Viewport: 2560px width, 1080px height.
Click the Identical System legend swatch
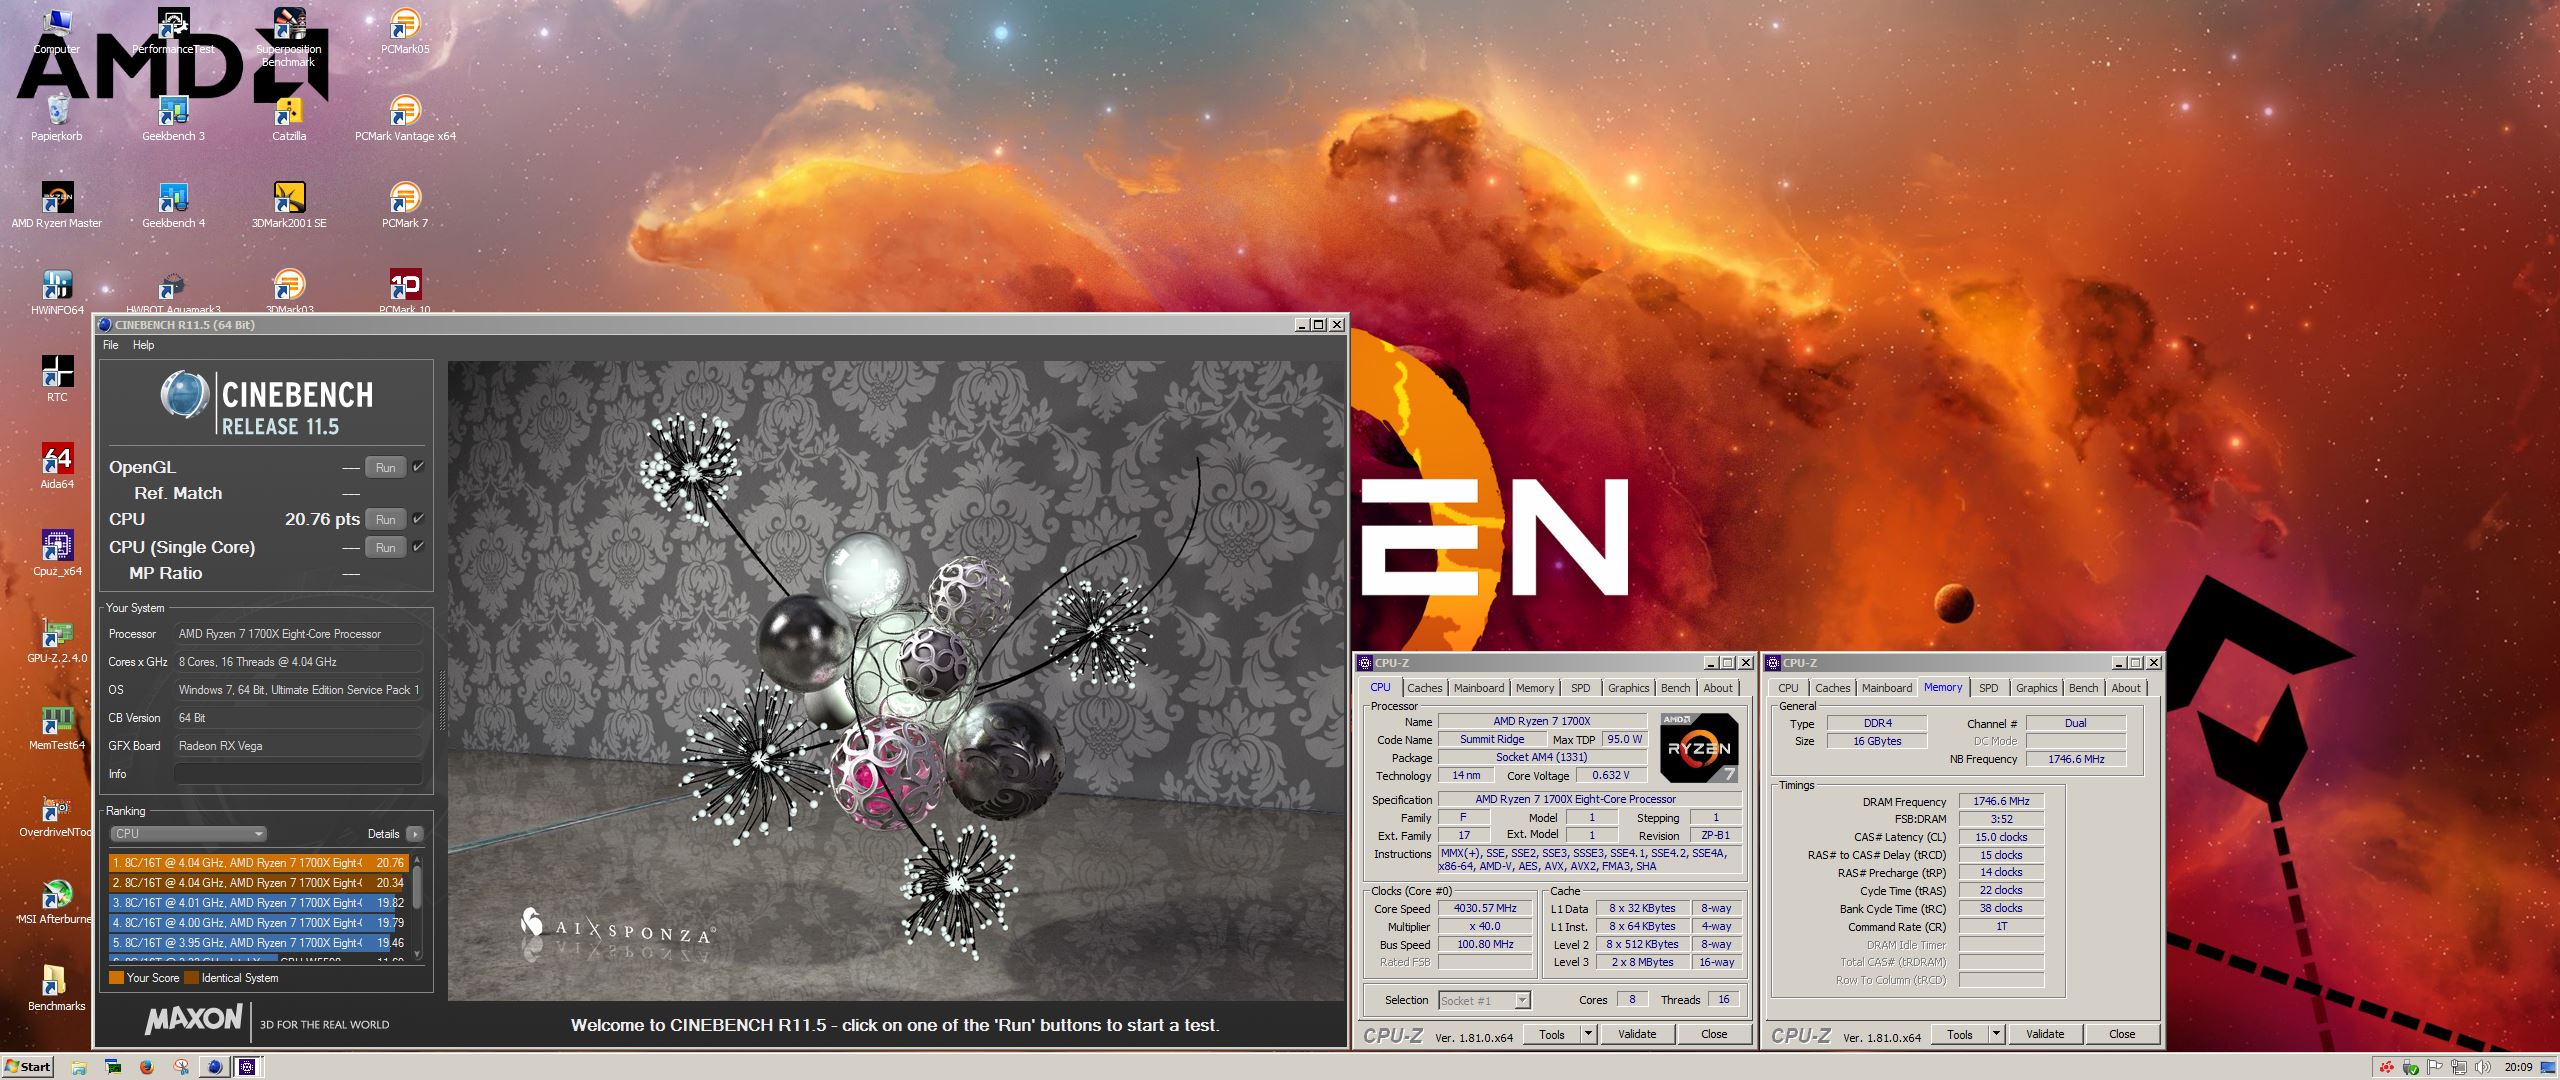tap(191, 978)
